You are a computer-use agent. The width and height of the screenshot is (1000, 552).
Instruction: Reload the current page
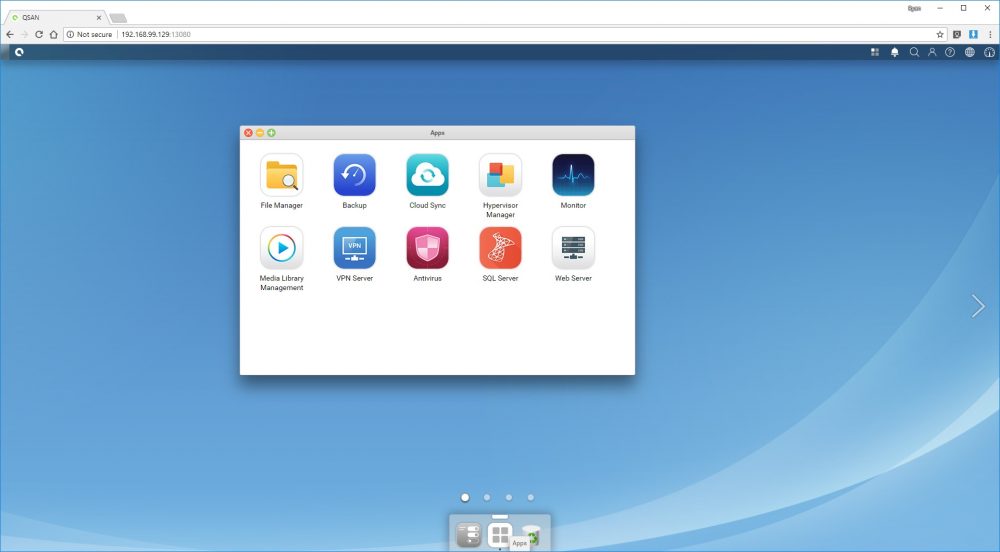coord(39,34)
